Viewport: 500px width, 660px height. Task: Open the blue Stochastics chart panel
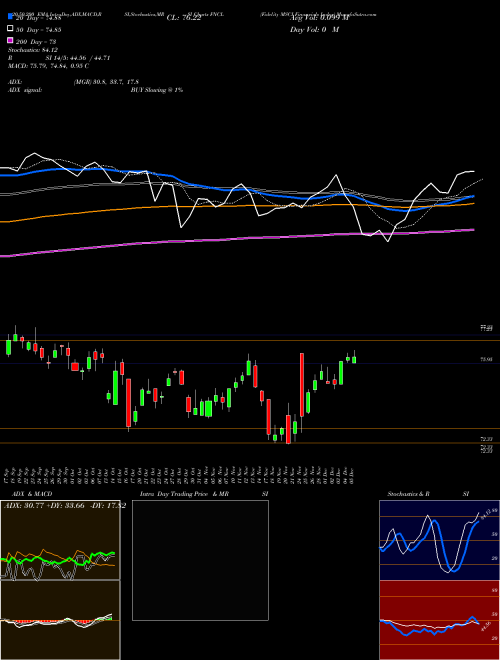[x=439, y=540]
